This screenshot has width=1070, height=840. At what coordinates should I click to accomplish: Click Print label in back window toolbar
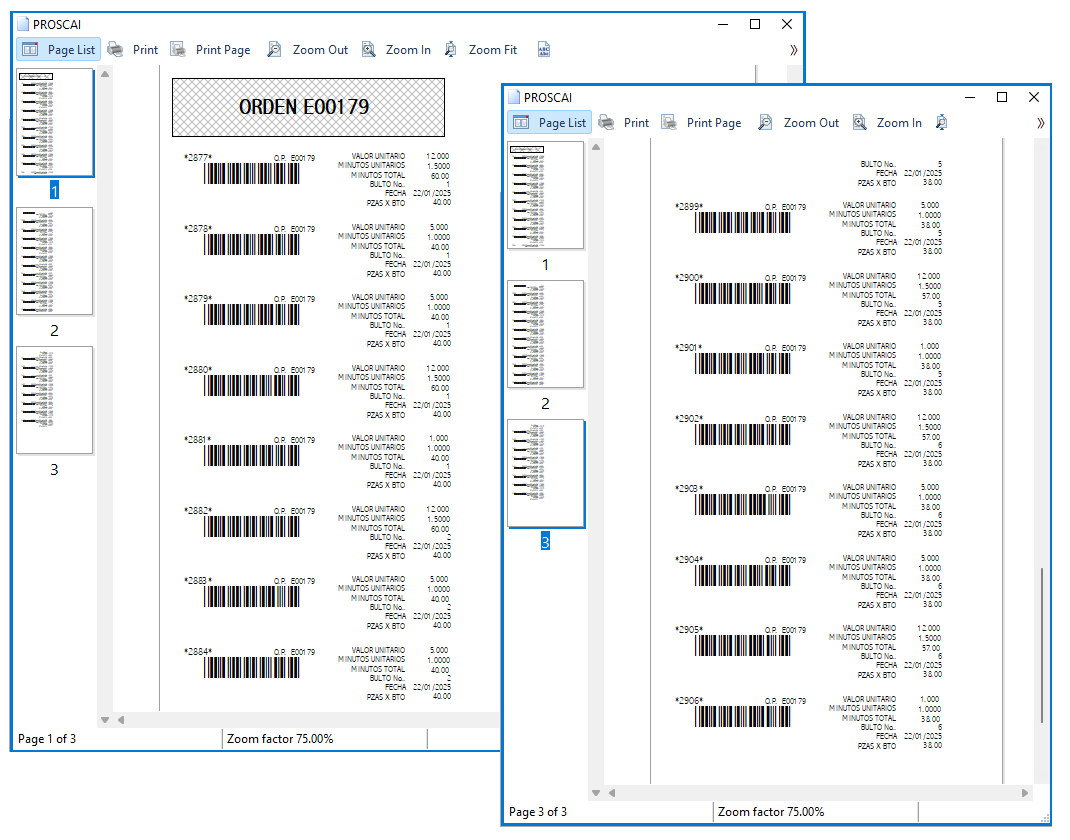coord(145,50)
